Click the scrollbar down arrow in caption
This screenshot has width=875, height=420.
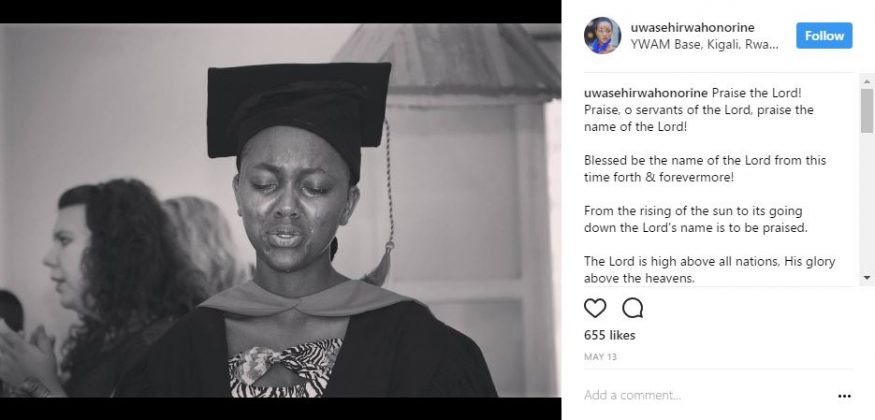[866, 279]
